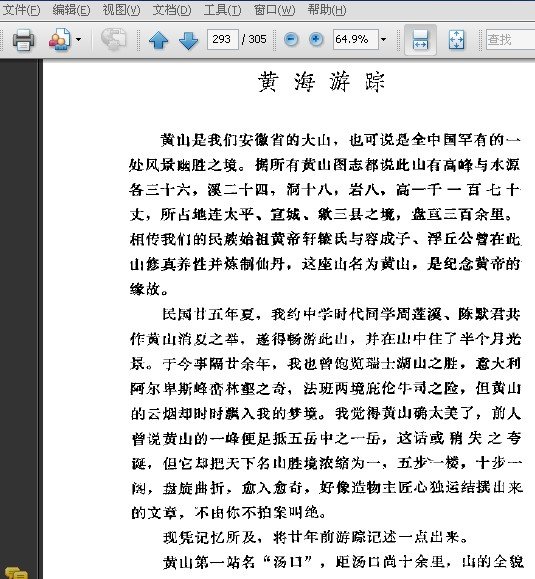Click the document title 黄海游踪
The height and width of the screenshot is (579, 535).
322,82
